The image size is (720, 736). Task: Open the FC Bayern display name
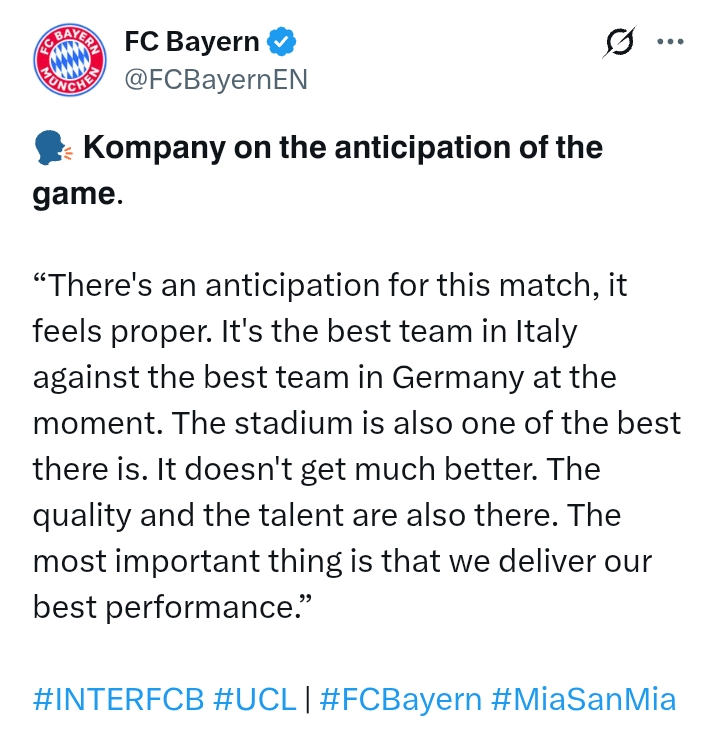click(x=192, y=42)
